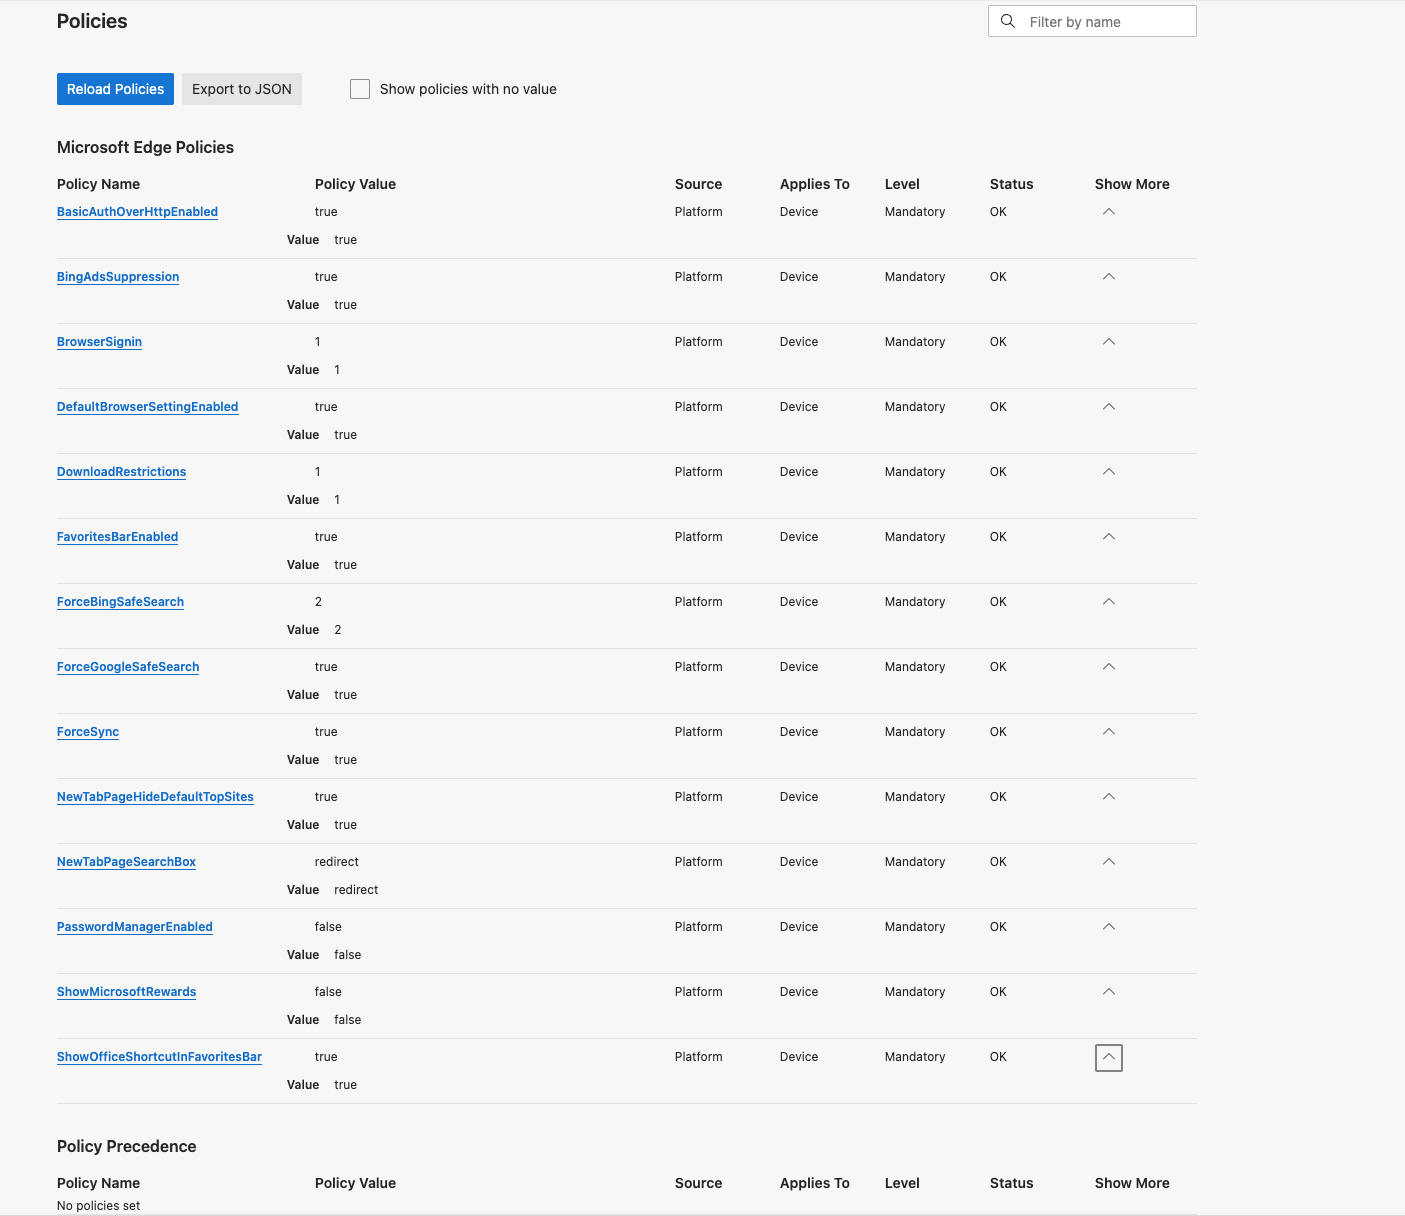
Task: Collapse the ForceSync row details
Action: coord(1108,732)
